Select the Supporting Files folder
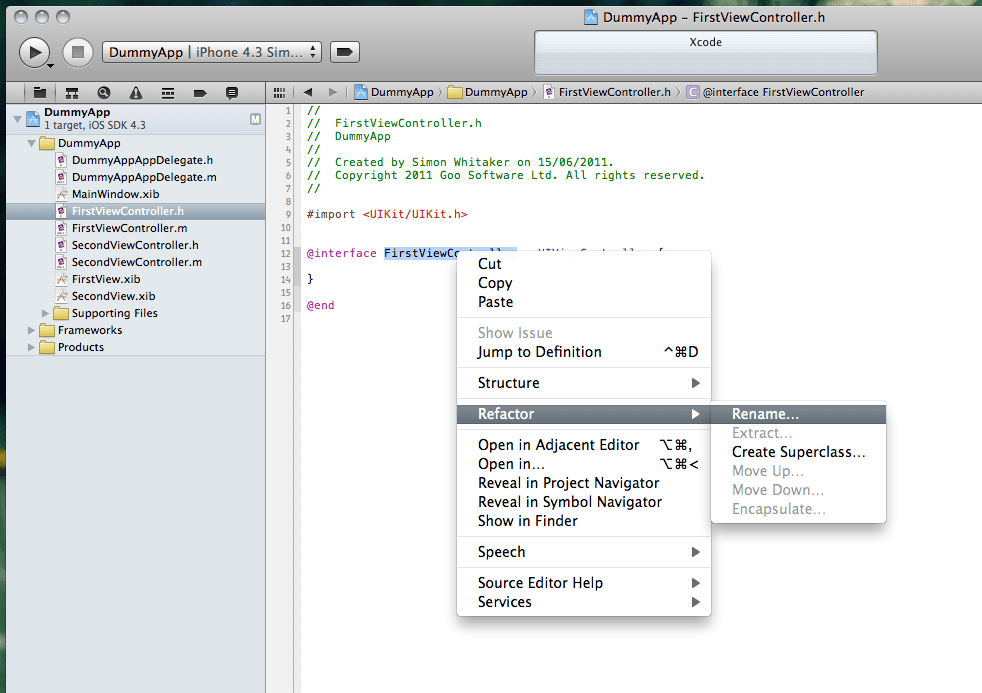Screen dimensions: 982x693 coord(135,313)
